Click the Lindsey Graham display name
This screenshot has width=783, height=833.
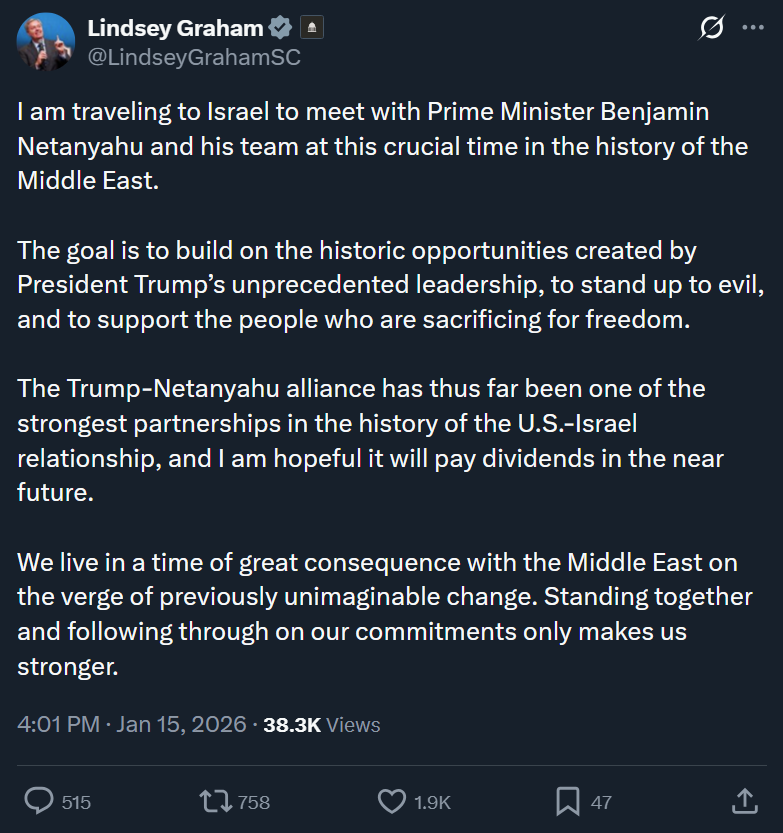[175, 28]
